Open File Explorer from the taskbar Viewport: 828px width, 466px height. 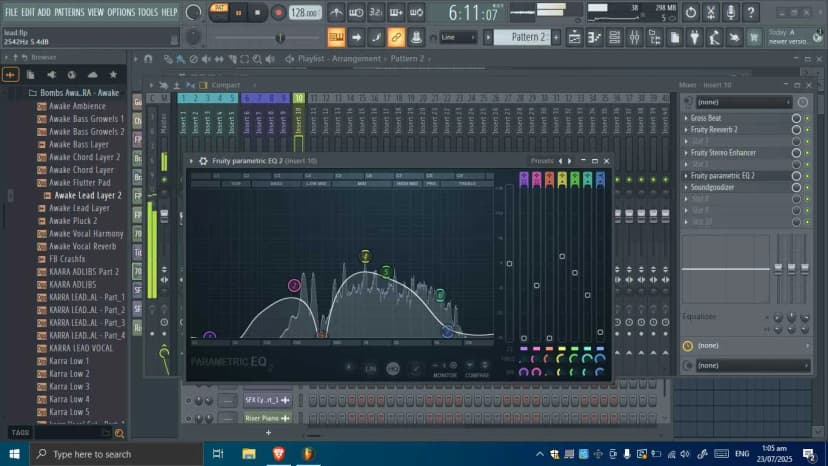tap(249, 453)
